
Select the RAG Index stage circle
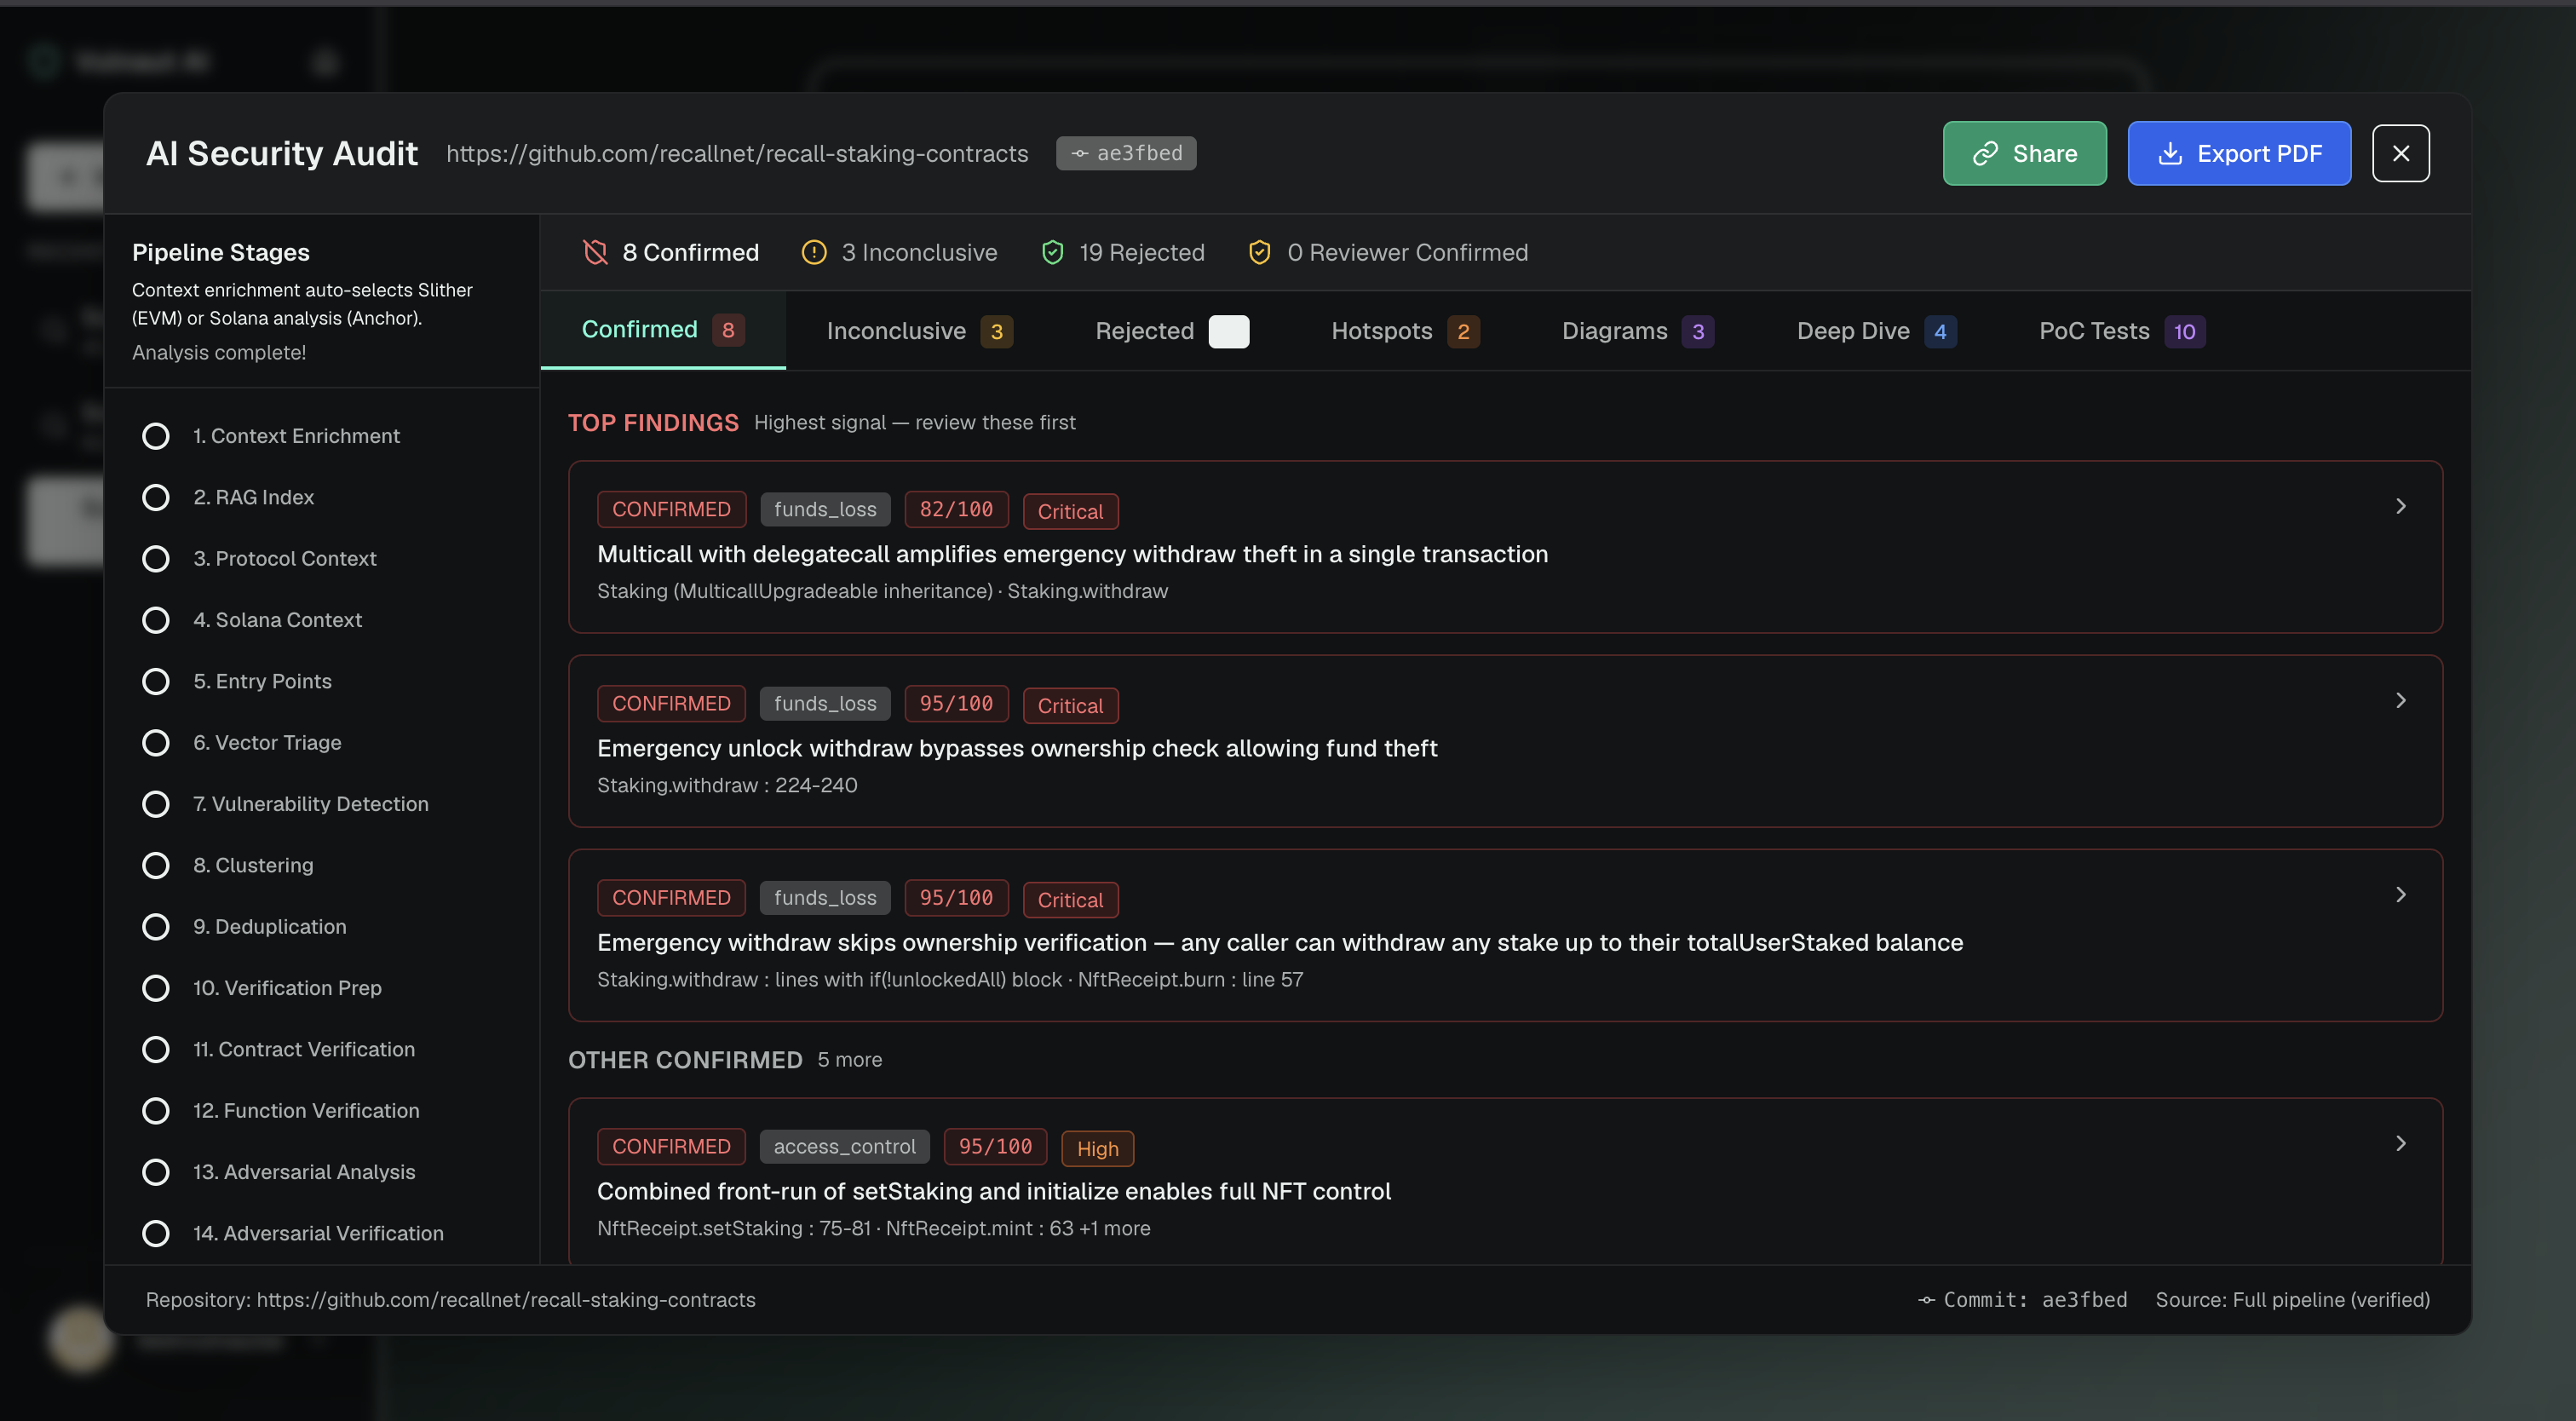coord(155,497)
